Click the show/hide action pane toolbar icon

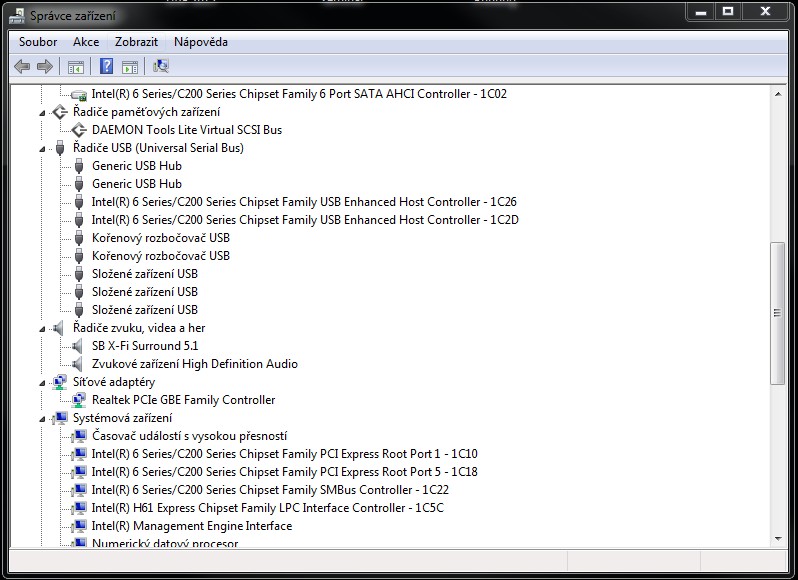pyautogui.click(x=130, y=67)
